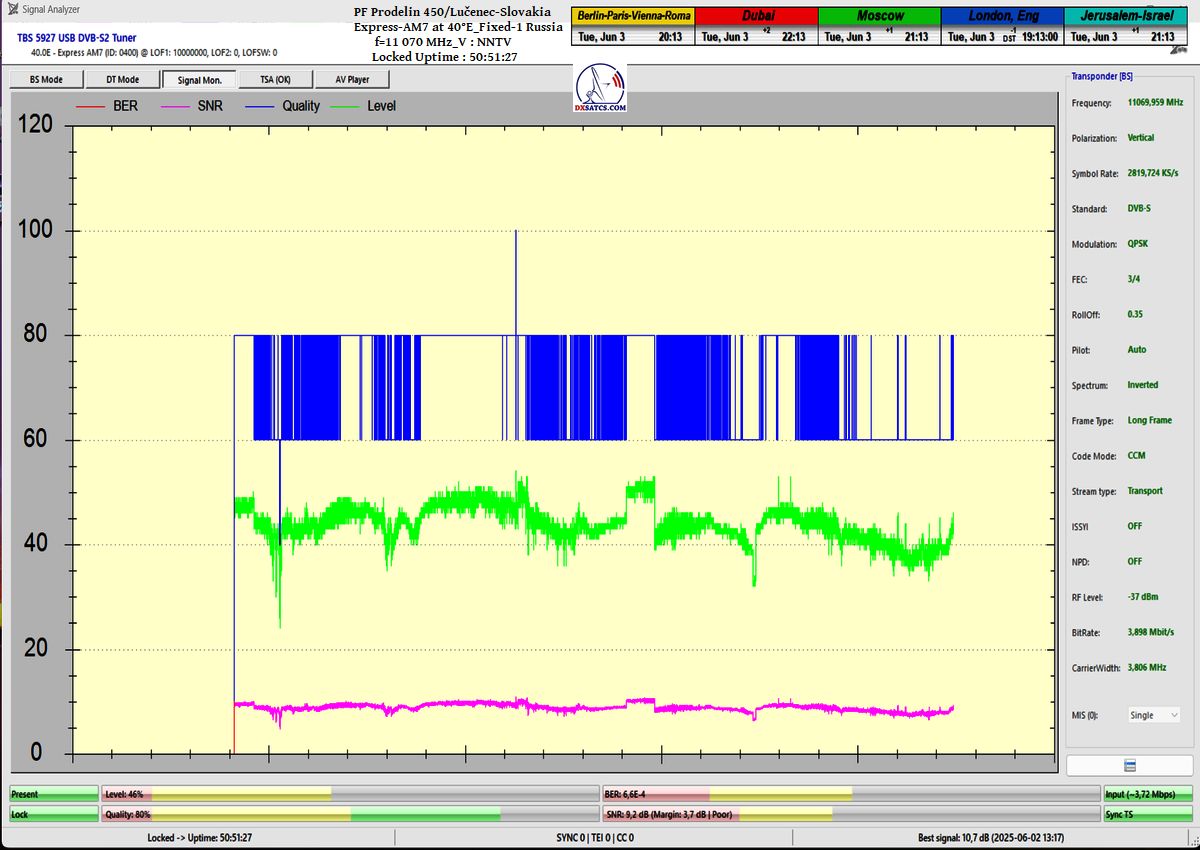The image size is (1200, 850).
Task: Open the TSA (OK) tab
Action: [x=275, y=80]
